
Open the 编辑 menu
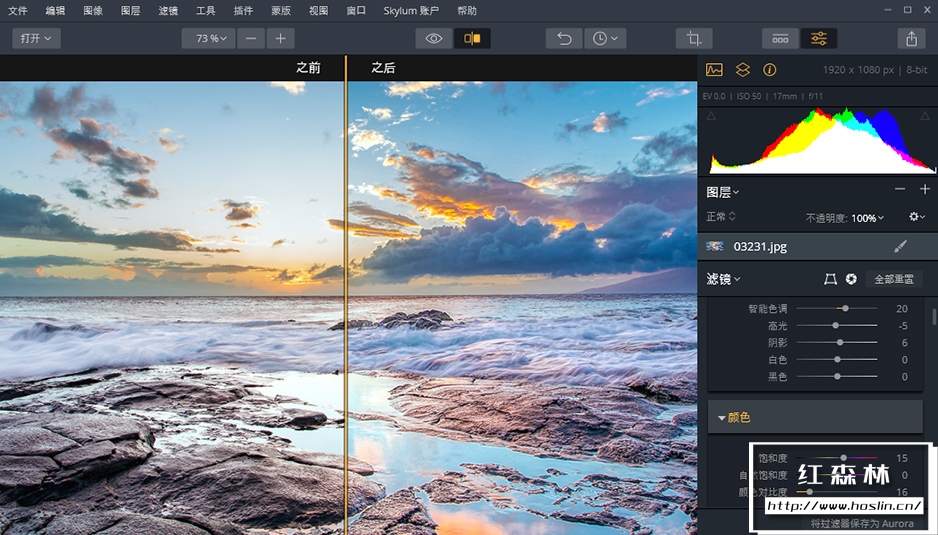[55, 11]
